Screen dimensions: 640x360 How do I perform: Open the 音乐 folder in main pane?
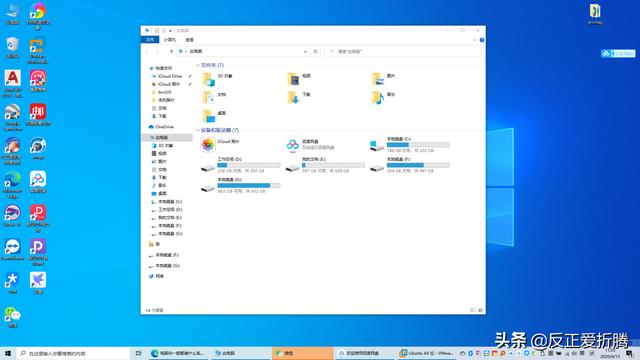pos(384,98)
